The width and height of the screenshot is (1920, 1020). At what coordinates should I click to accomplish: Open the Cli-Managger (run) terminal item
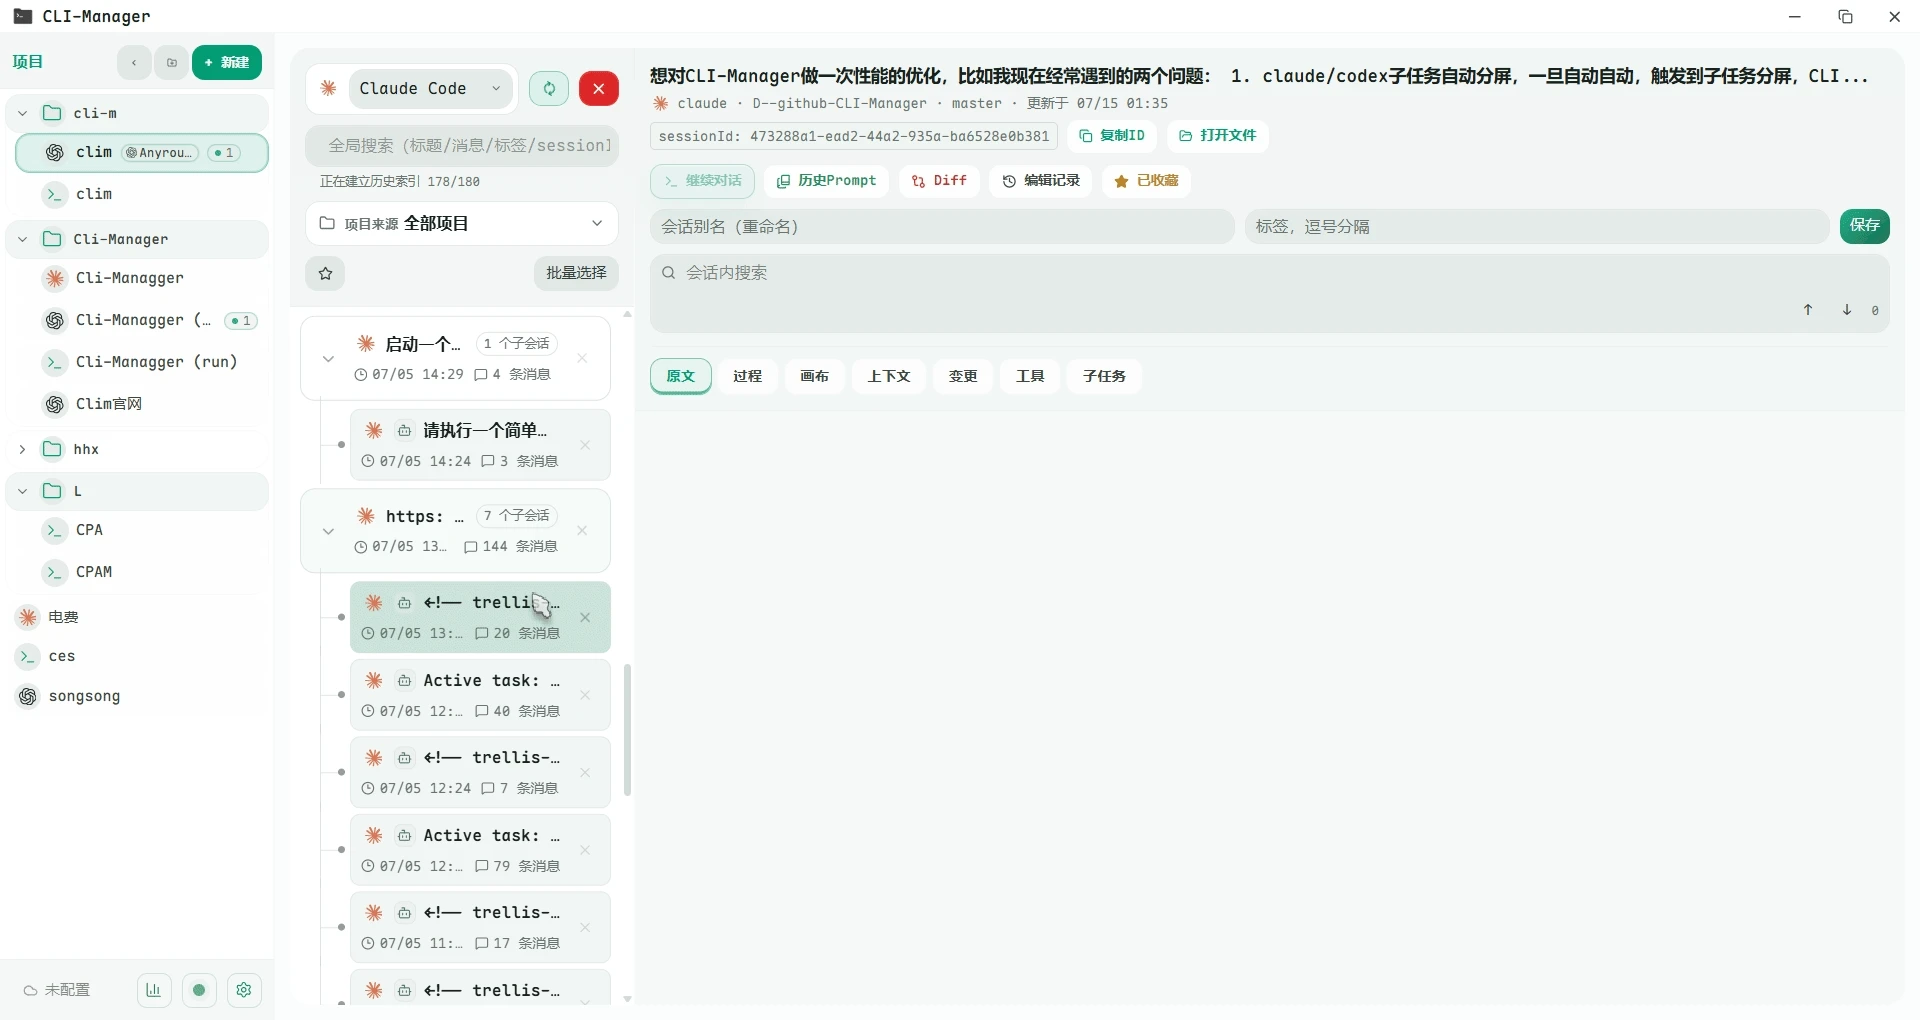click(142, 362)
